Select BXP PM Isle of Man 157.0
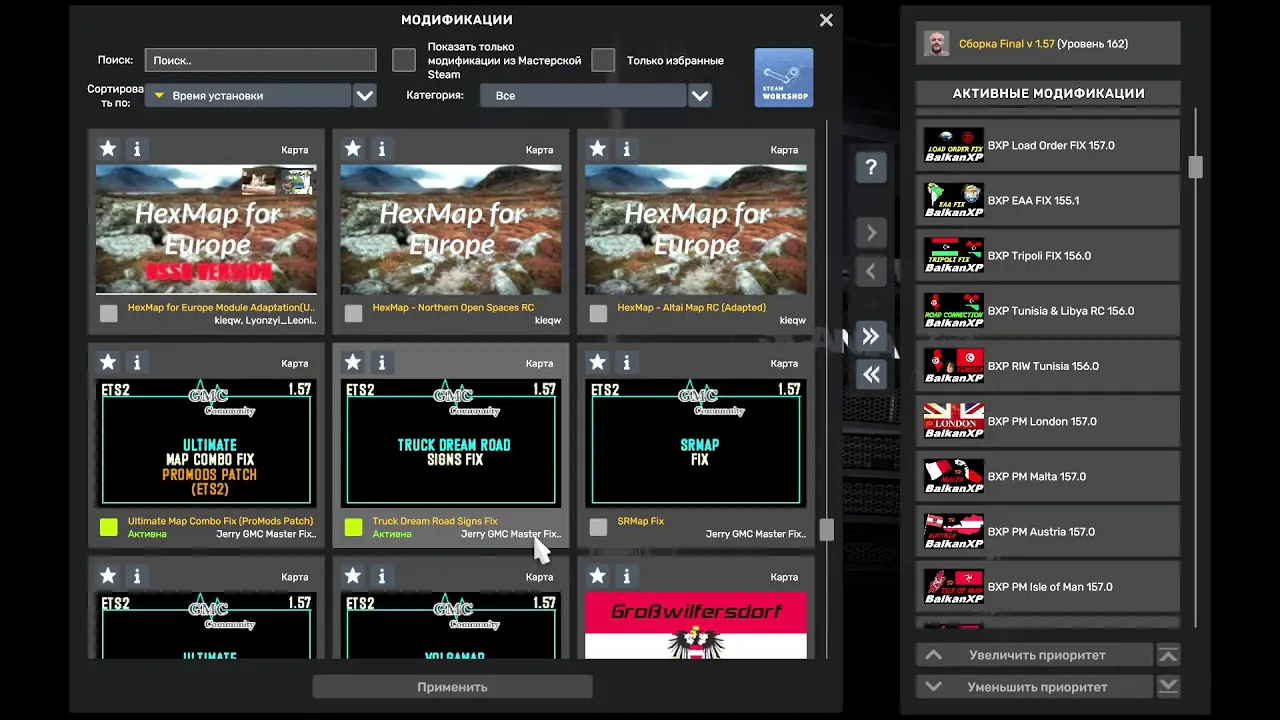 tap(1048, 587)
